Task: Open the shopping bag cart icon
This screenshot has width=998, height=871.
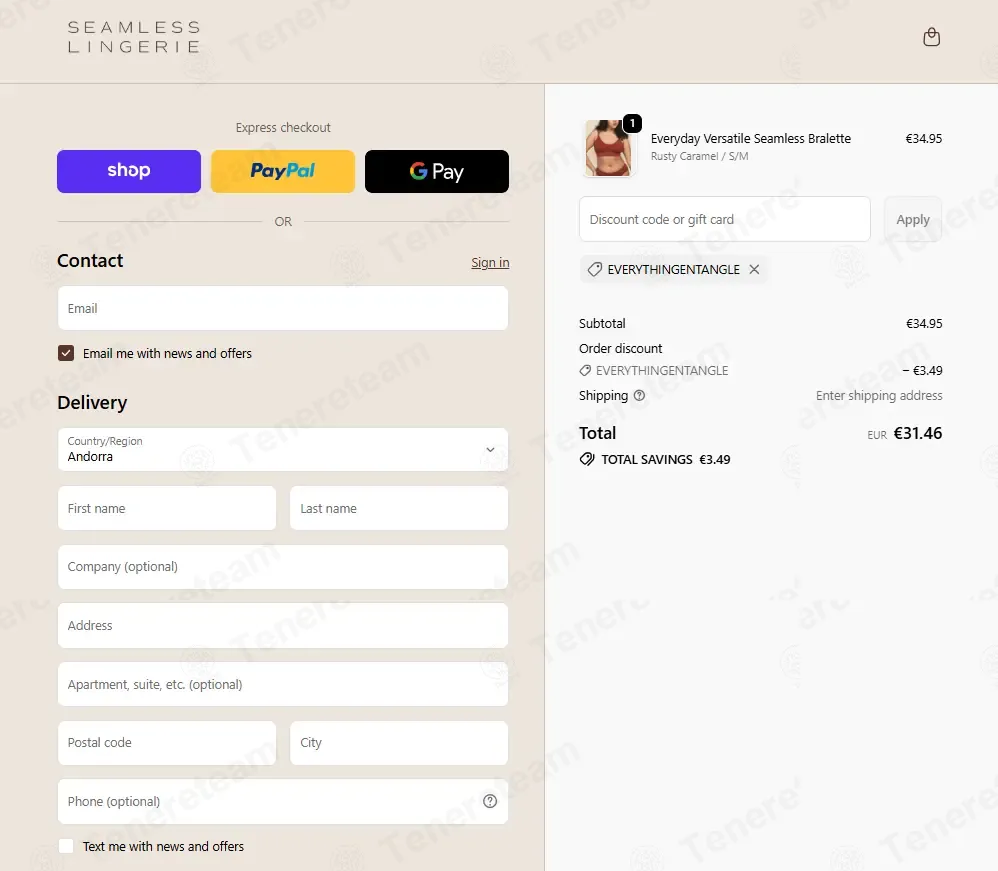Action: pyautogui.click(x=931, y=37)
